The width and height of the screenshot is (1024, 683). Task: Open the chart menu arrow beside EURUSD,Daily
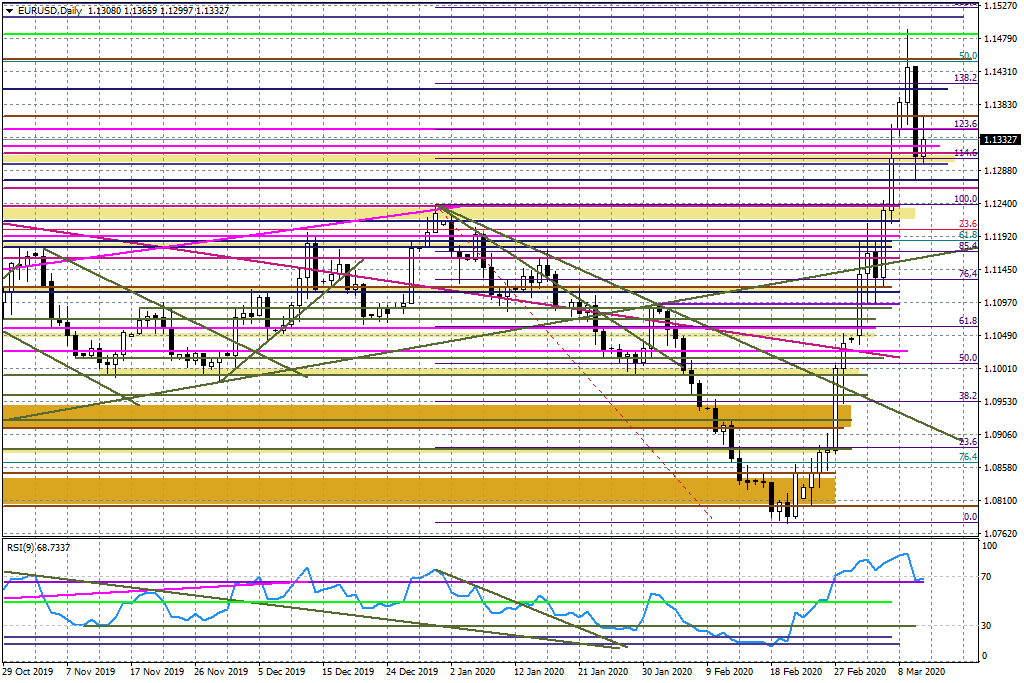coord(8,10)
